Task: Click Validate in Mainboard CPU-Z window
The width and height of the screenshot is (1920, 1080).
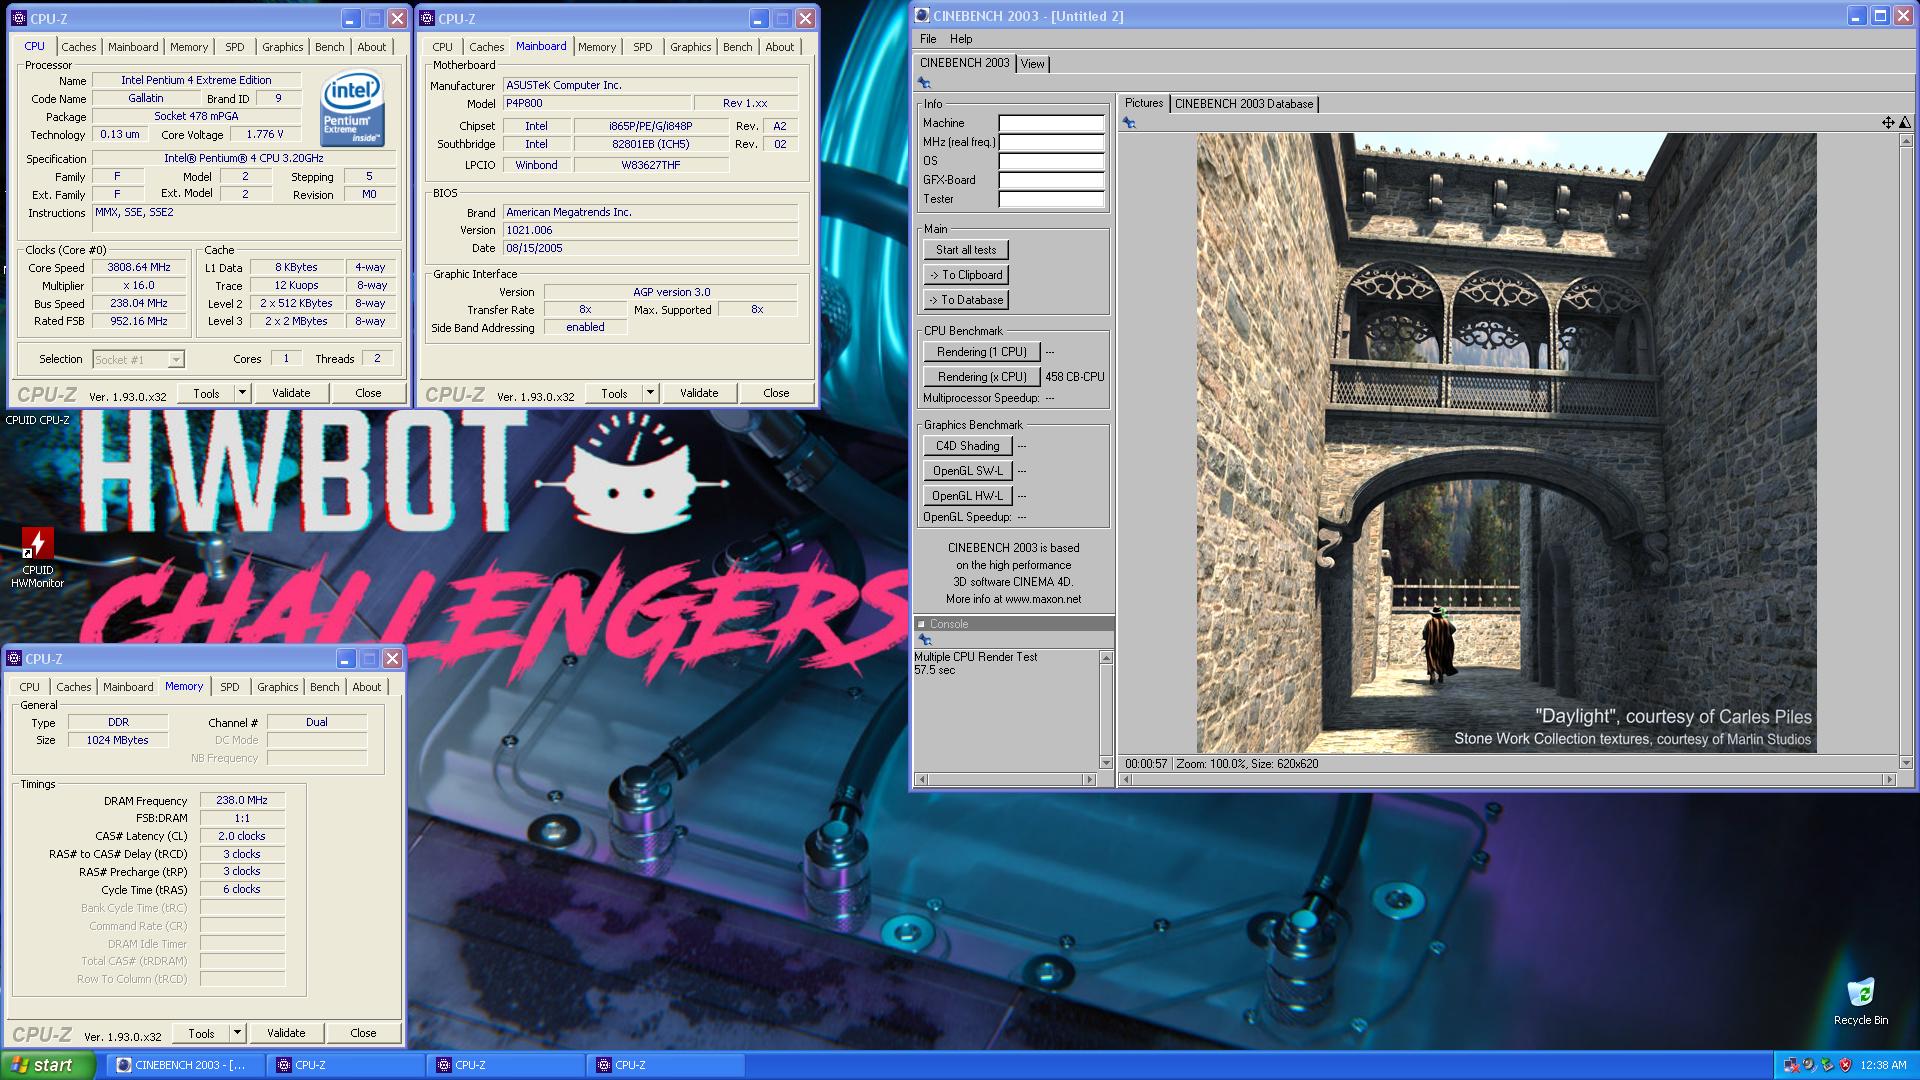Action: tap(699, 393)
